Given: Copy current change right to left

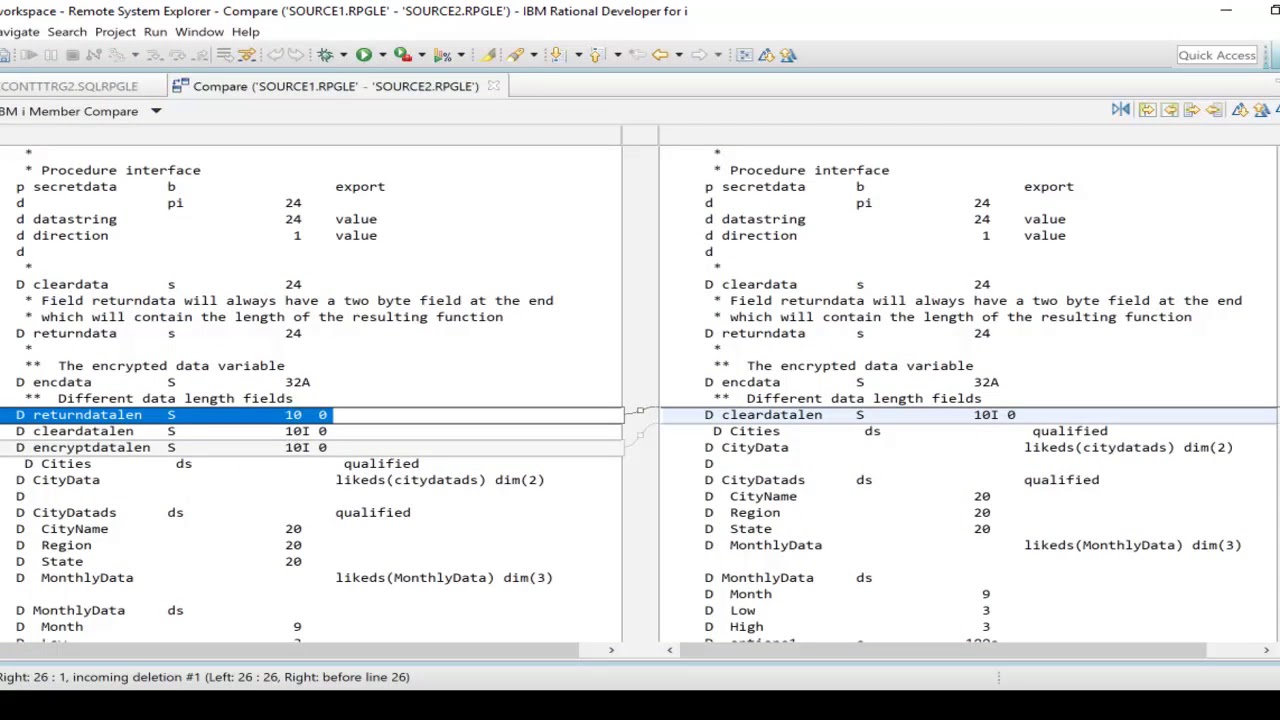Looking at the screenshot, I should click(1214, 110).
